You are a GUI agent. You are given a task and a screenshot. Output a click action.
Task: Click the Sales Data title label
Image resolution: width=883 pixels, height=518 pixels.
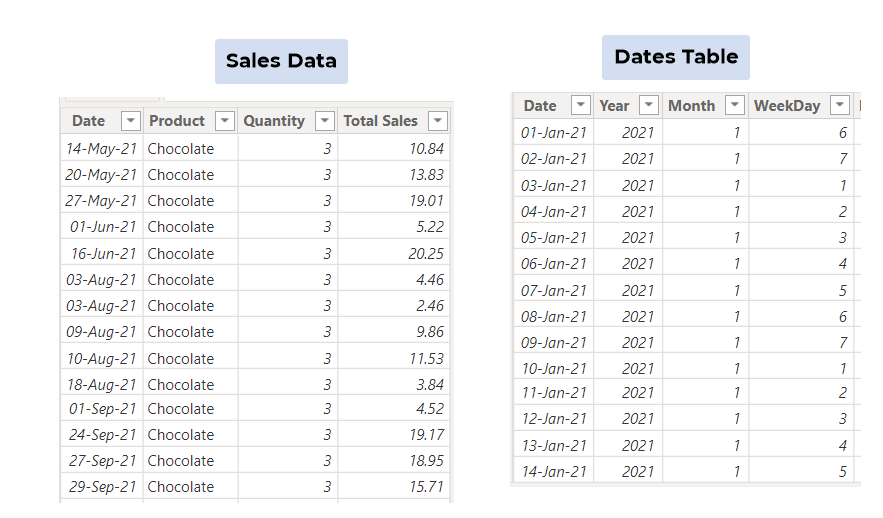click(x=281, y=61)
